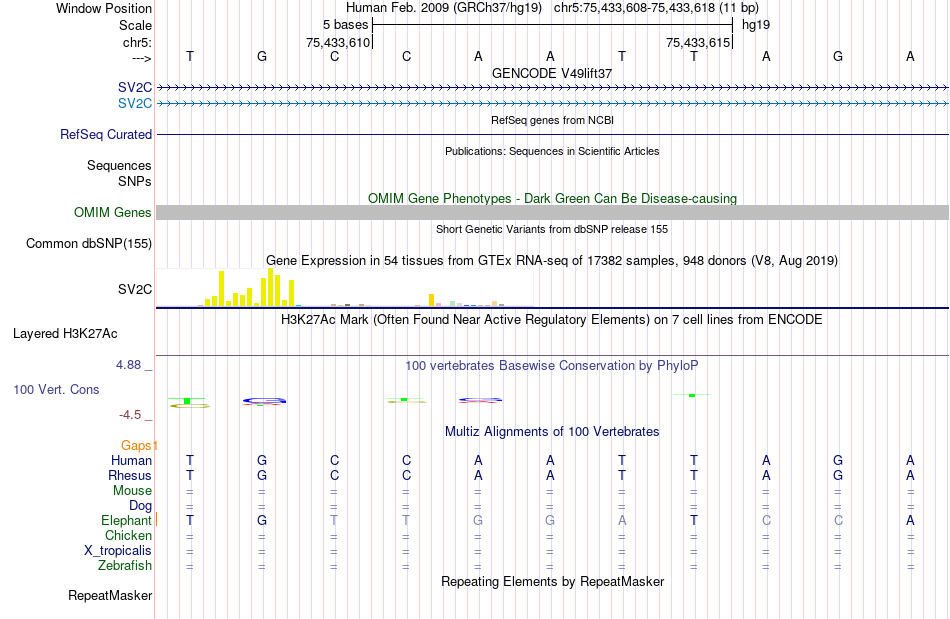Open the H3K27Ac Mark track title
This screenshot has height=619, width=950.
(x=552, y=319)
